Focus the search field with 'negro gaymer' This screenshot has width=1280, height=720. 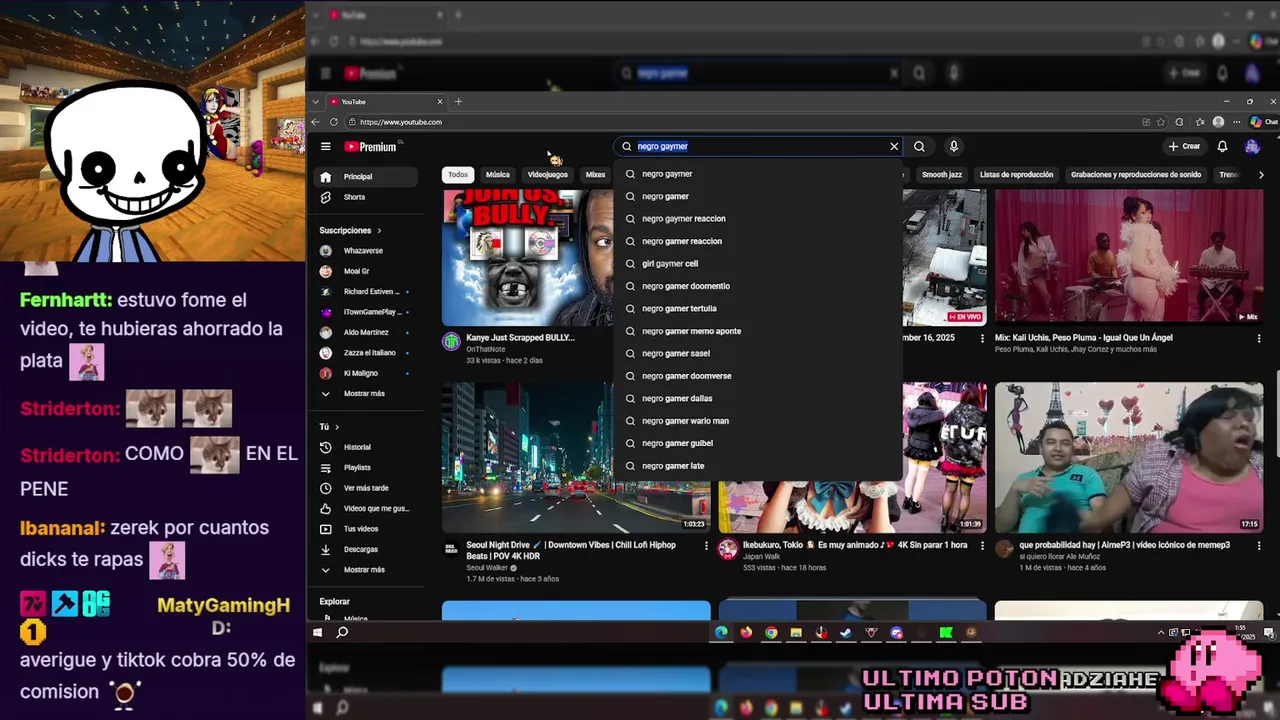coord(759,146)
